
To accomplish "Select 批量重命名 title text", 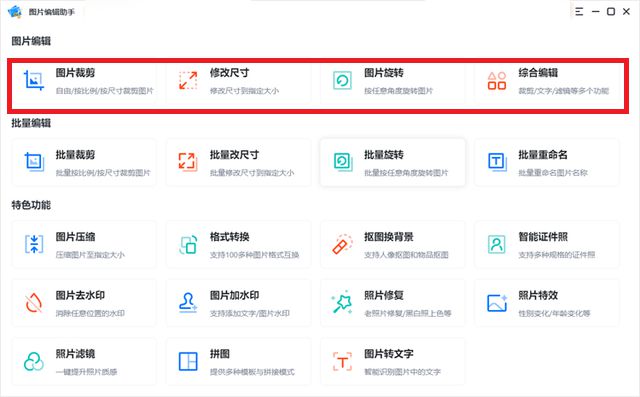I will 543,155.
